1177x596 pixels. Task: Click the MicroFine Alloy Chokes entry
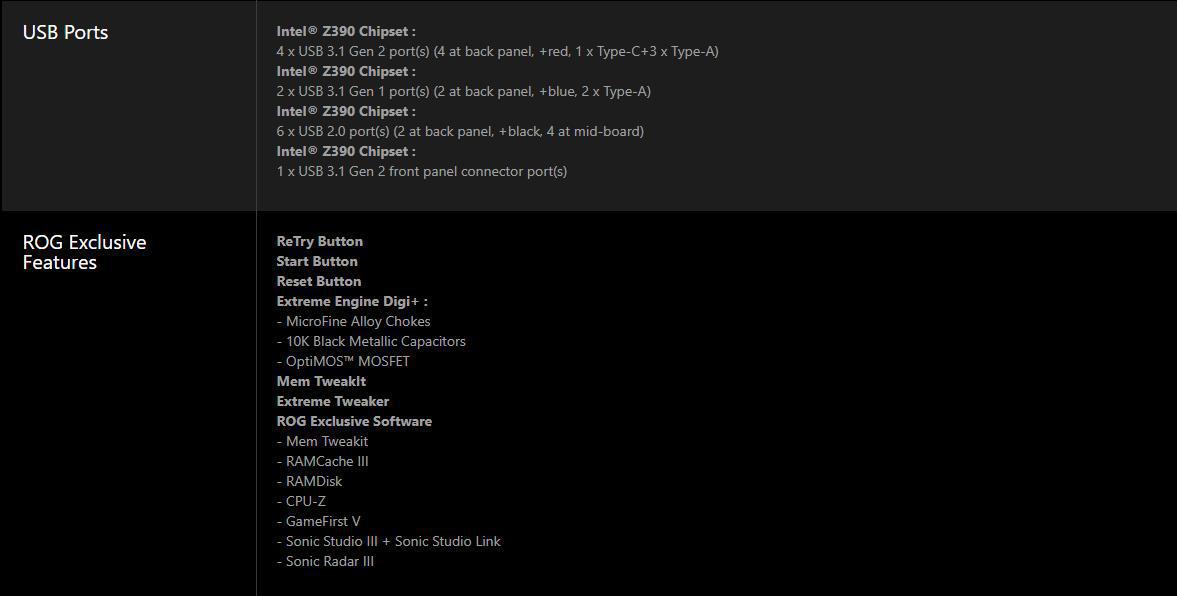(x=354, y=321)
